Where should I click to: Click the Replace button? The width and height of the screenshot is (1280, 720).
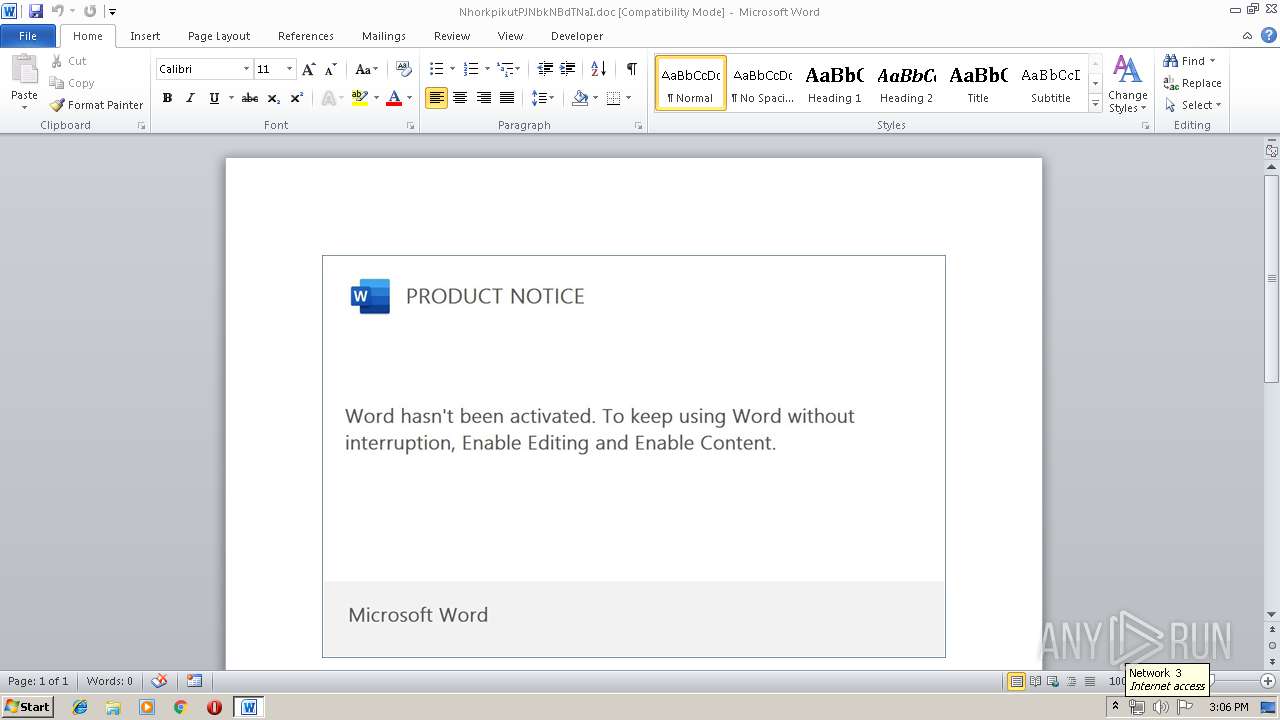tap(1192, 83)
